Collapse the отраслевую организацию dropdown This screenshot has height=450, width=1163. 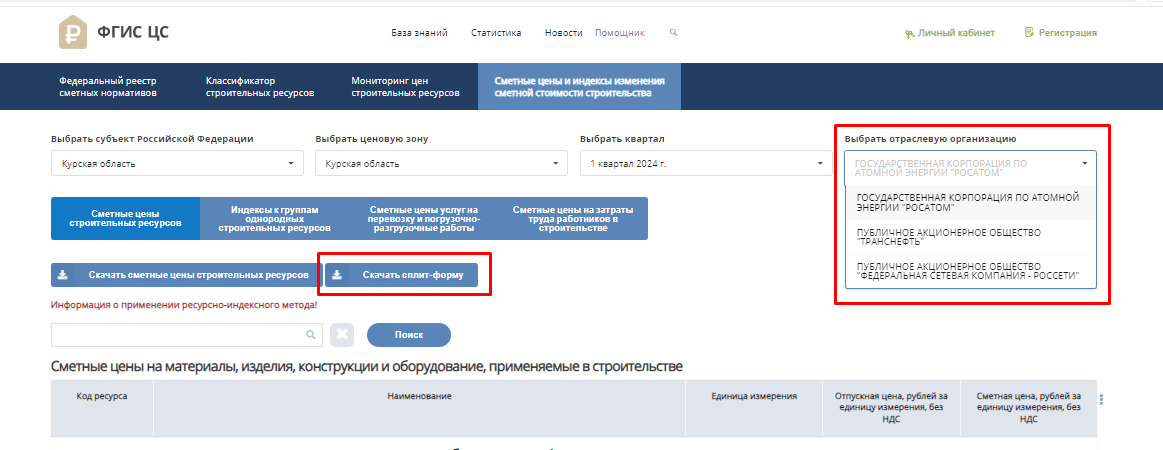970,168
